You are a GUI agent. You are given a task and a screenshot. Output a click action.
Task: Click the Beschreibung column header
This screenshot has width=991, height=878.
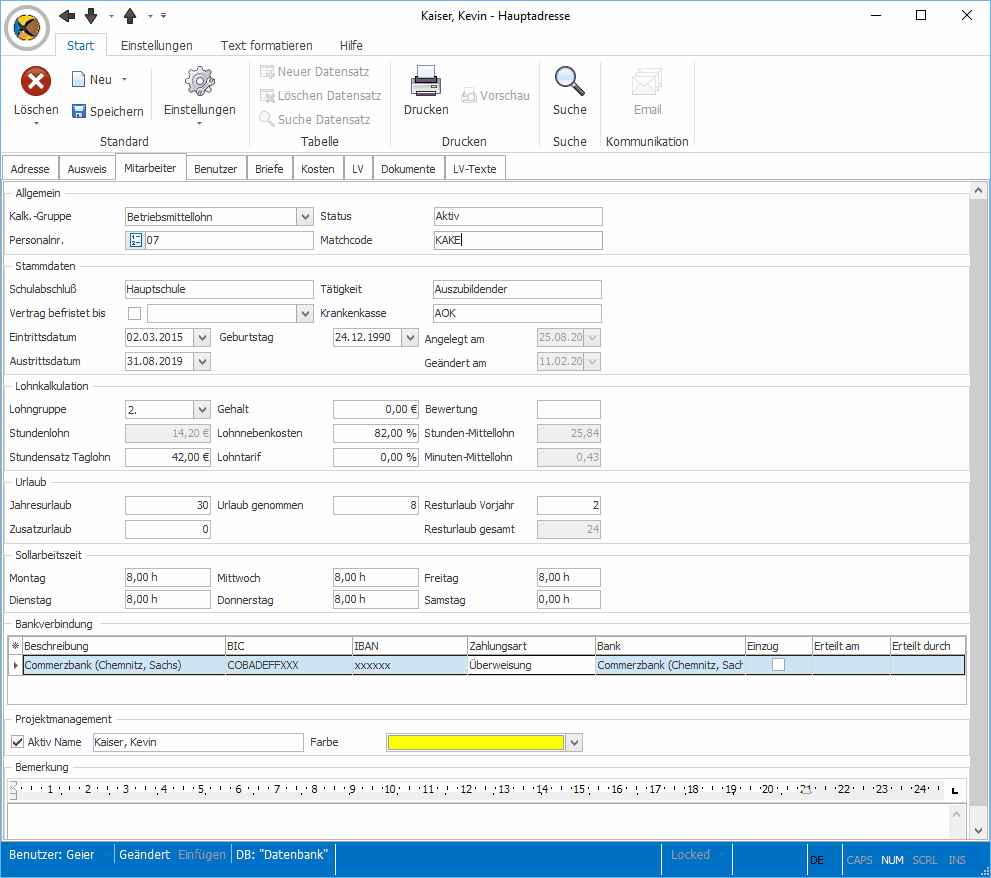(x=124, y=646)
